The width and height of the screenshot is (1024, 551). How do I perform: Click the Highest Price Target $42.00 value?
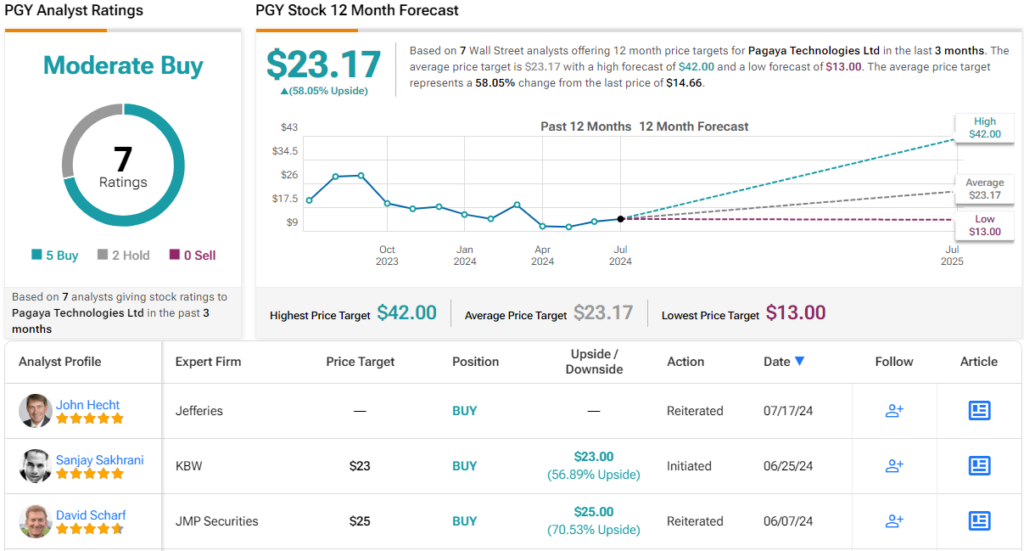(x=407, y=313)
